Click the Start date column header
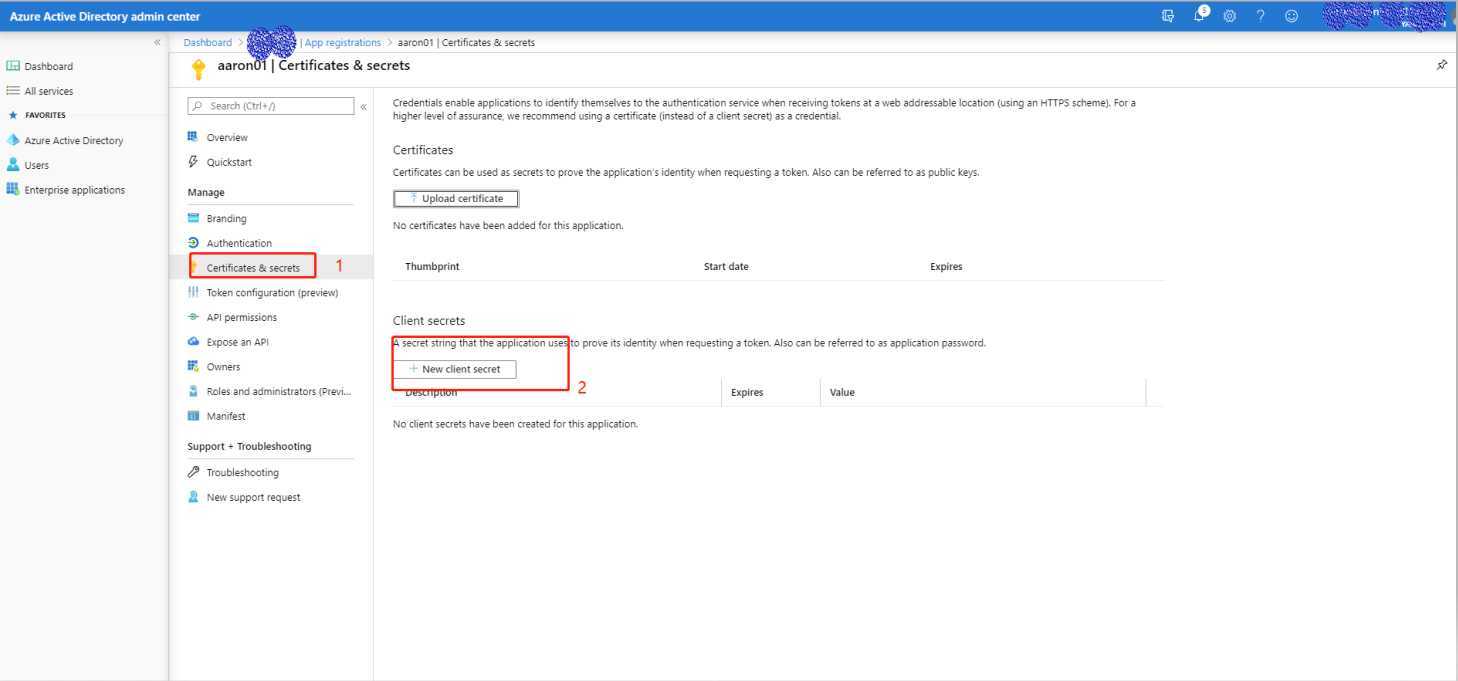The height and width of the screenshot is (681, 1458). tap(726, 267)
